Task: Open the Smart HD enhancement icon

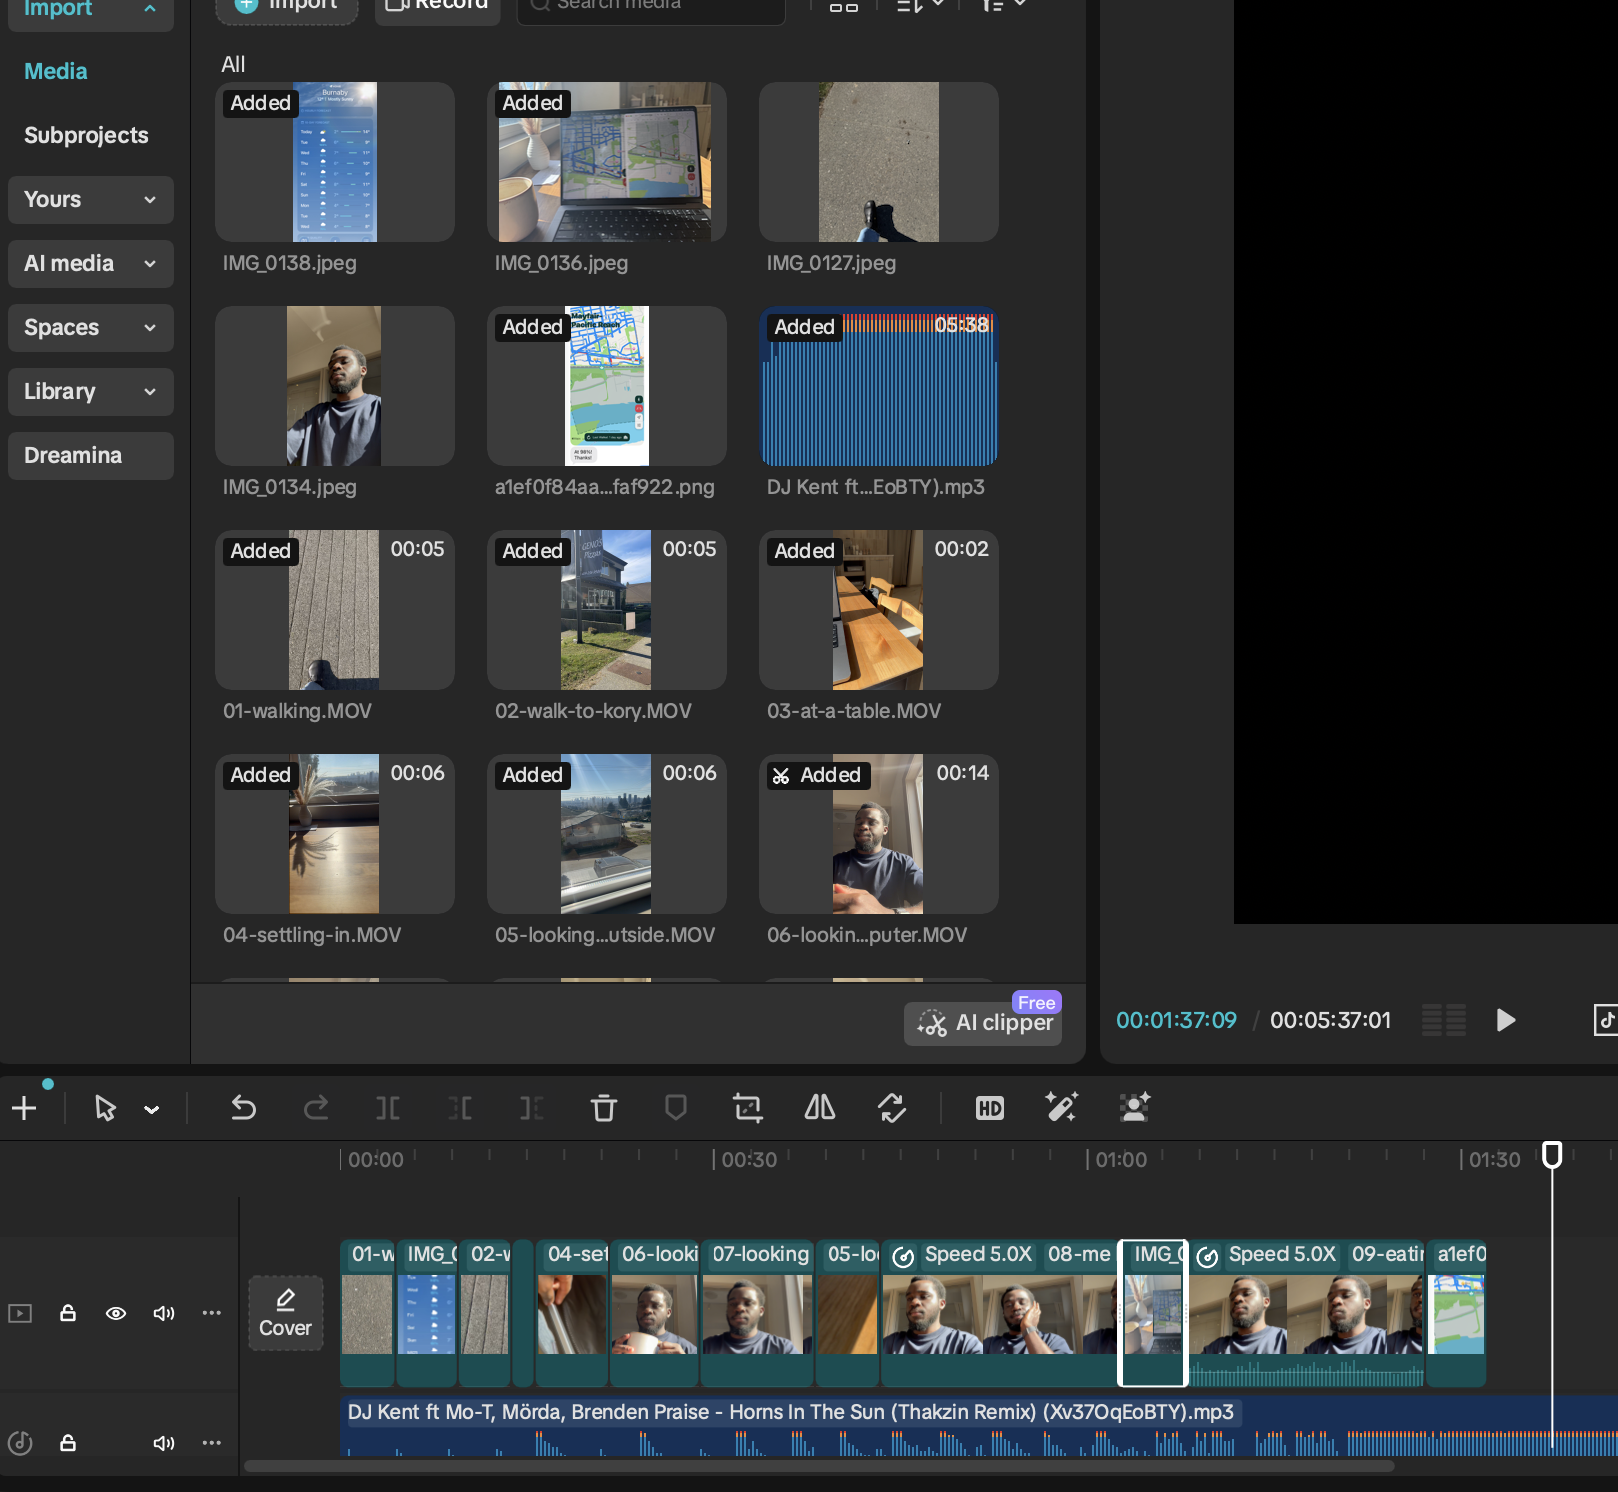Action: (989, 1108)
